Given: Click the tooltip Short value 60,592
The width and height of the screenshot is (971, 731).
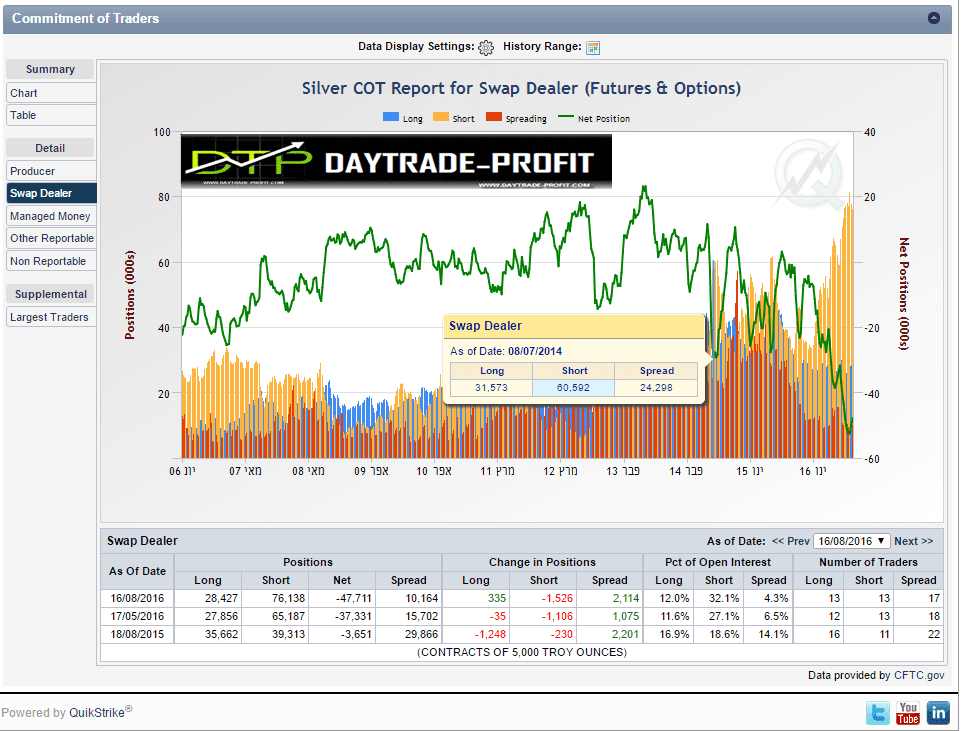Looking at the screenshot, I should (x=573, y=388).
